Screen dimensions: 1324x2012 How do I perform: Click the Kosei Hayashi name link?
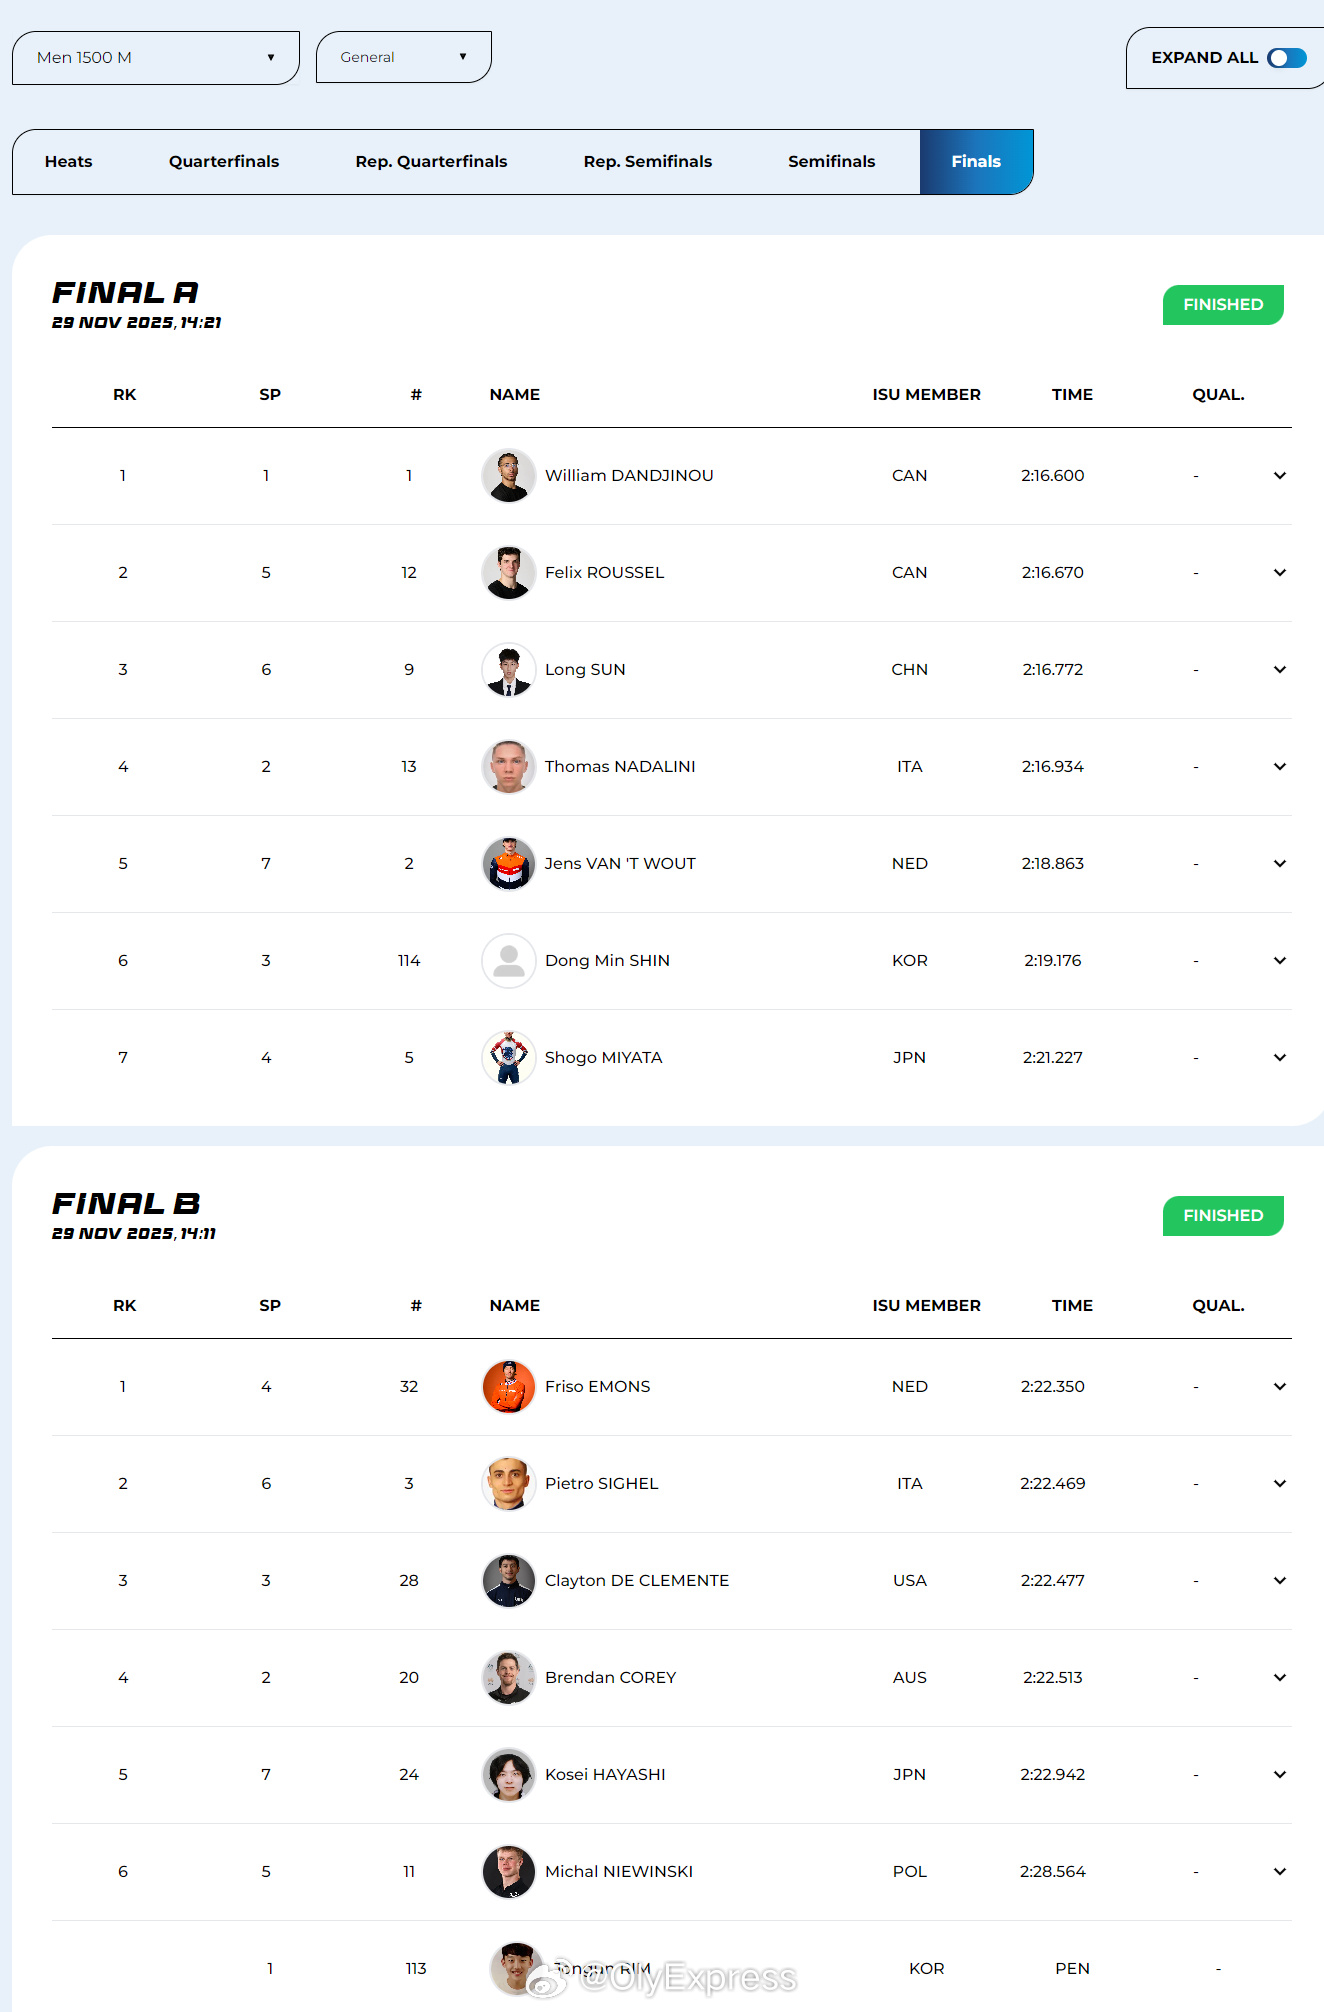604,1775
